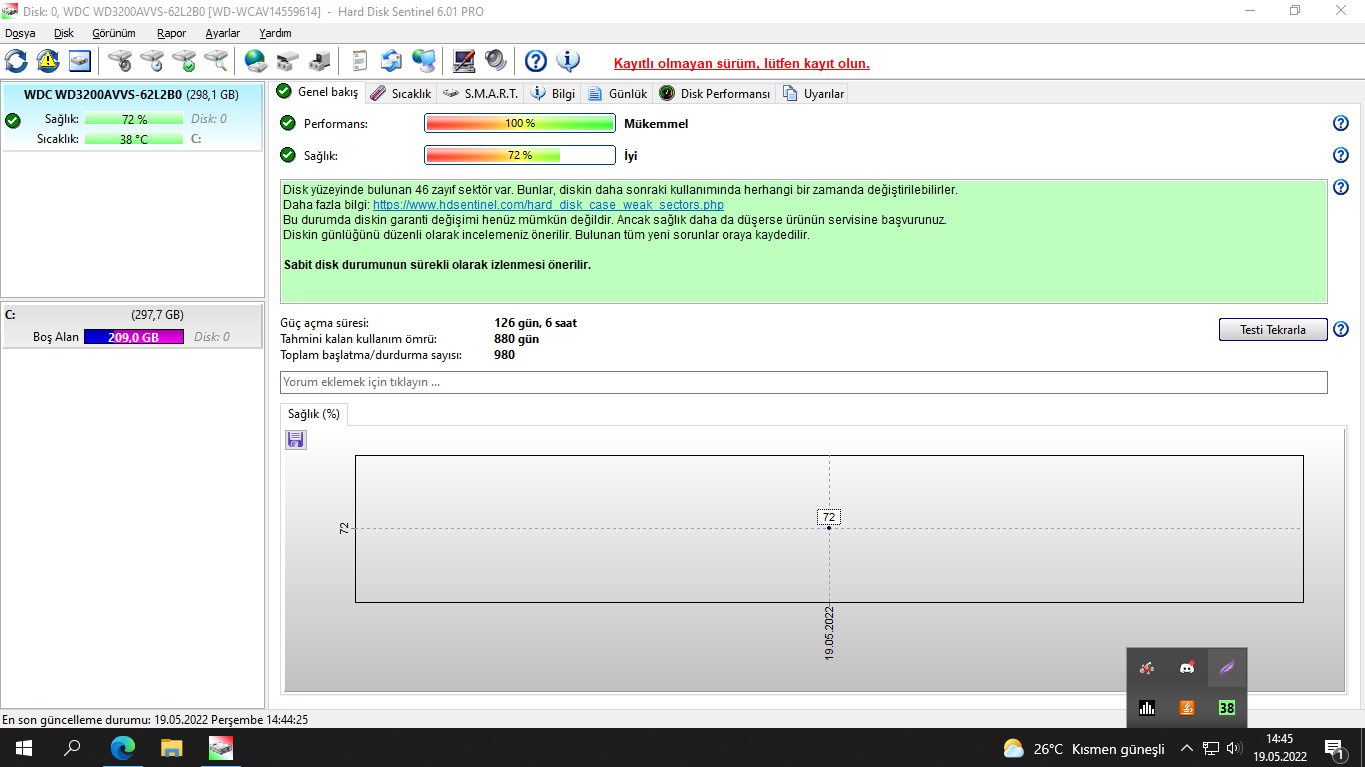Image resolution: width=1365 pixels, height=767 pixels.
Task: Click the Discord tray icon
Action: point(1187,668)
